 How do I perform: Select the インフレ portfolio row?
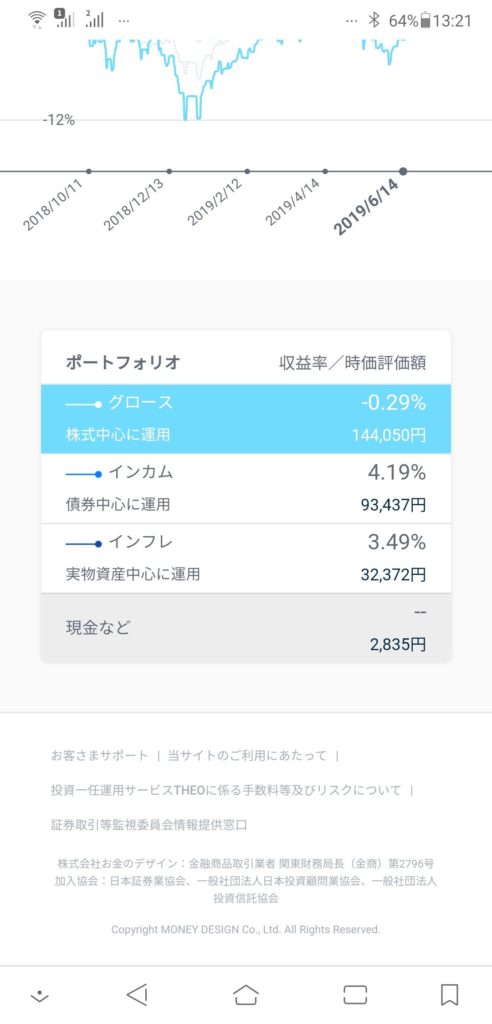[246, 558]
